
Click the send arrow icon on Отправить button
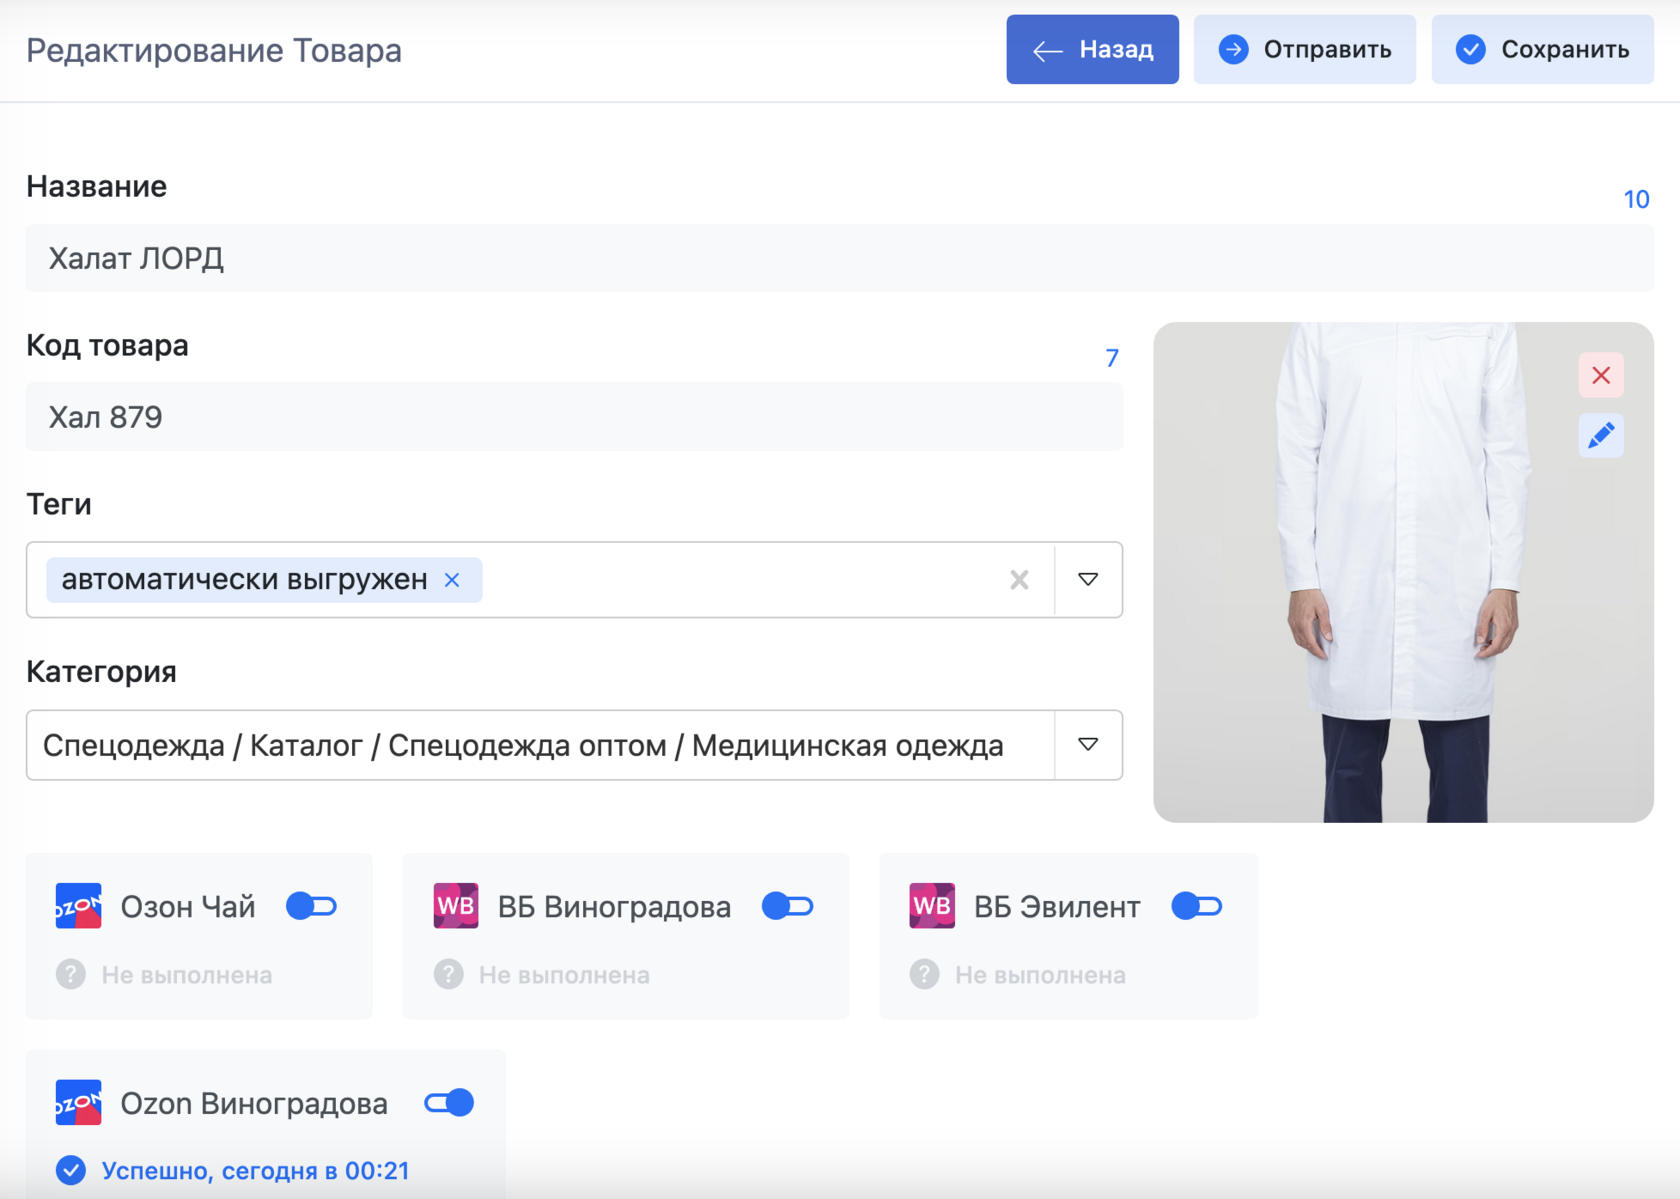1235,48
